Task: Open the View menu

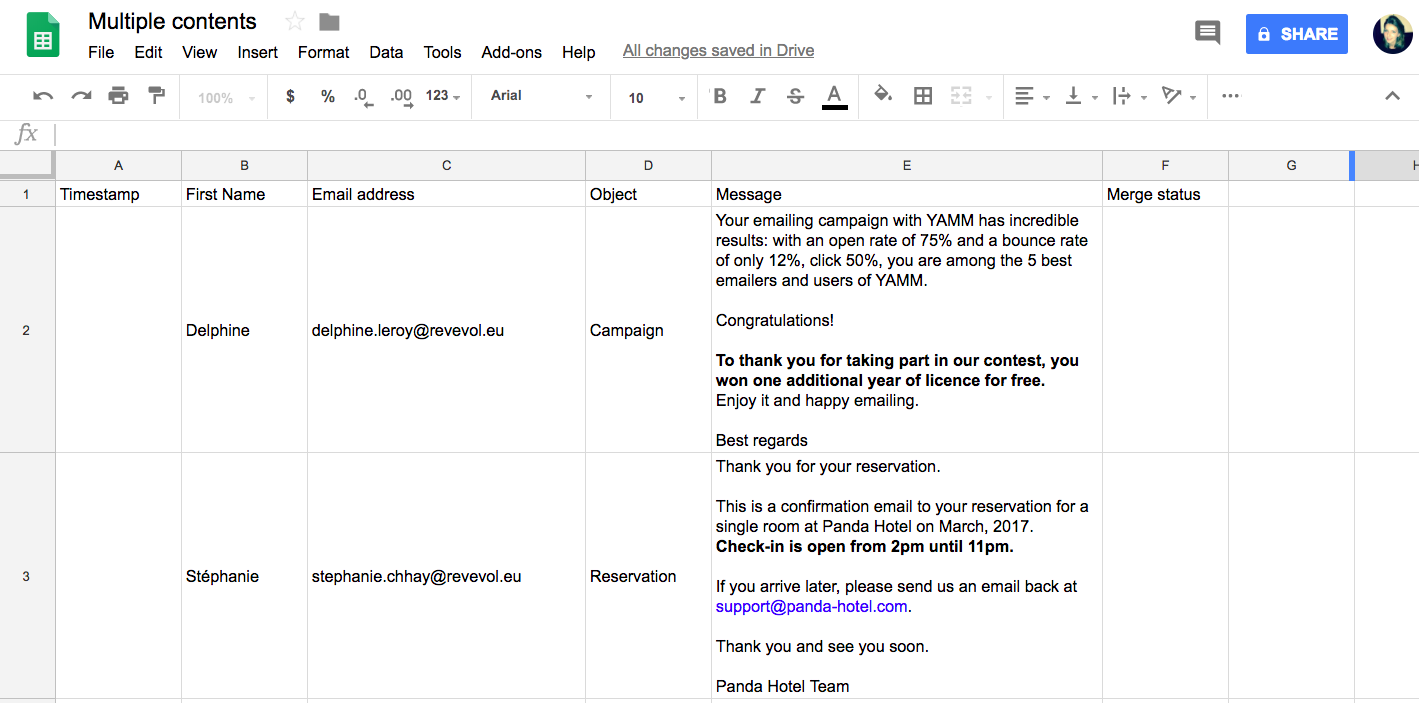Action: tap(200, 52)
